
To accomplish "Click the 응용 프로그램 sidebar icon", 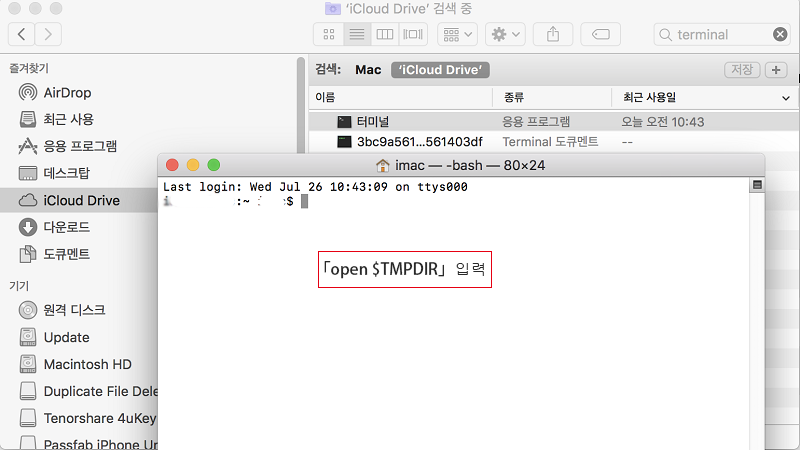I will pos(28,146).
